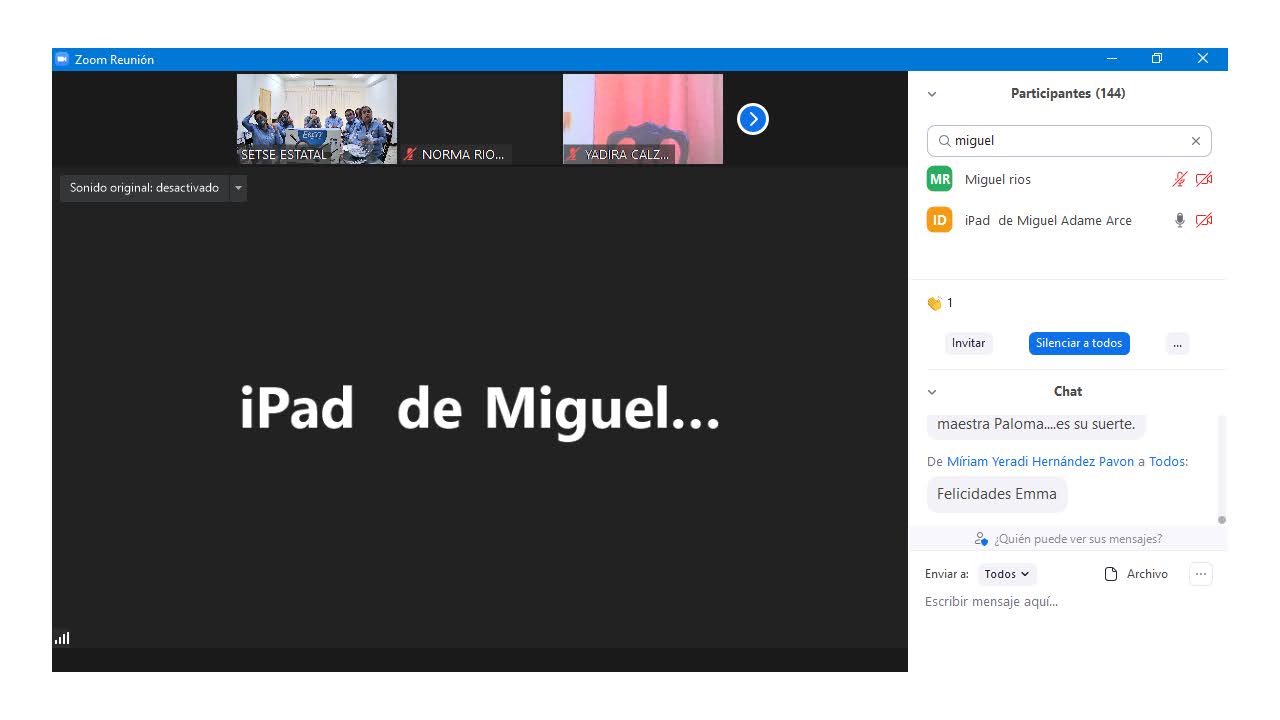This screenshot has width=1280, height=720.
Task: Open Sonido original dropdown arrow
Action: point(238,188)
